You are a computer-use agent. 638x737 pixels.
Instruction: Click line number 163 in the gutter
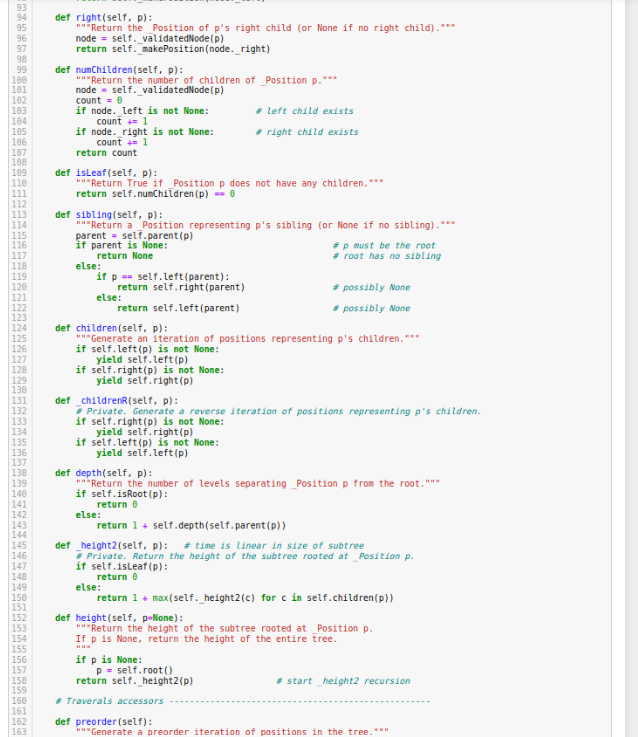pos(19,732)
